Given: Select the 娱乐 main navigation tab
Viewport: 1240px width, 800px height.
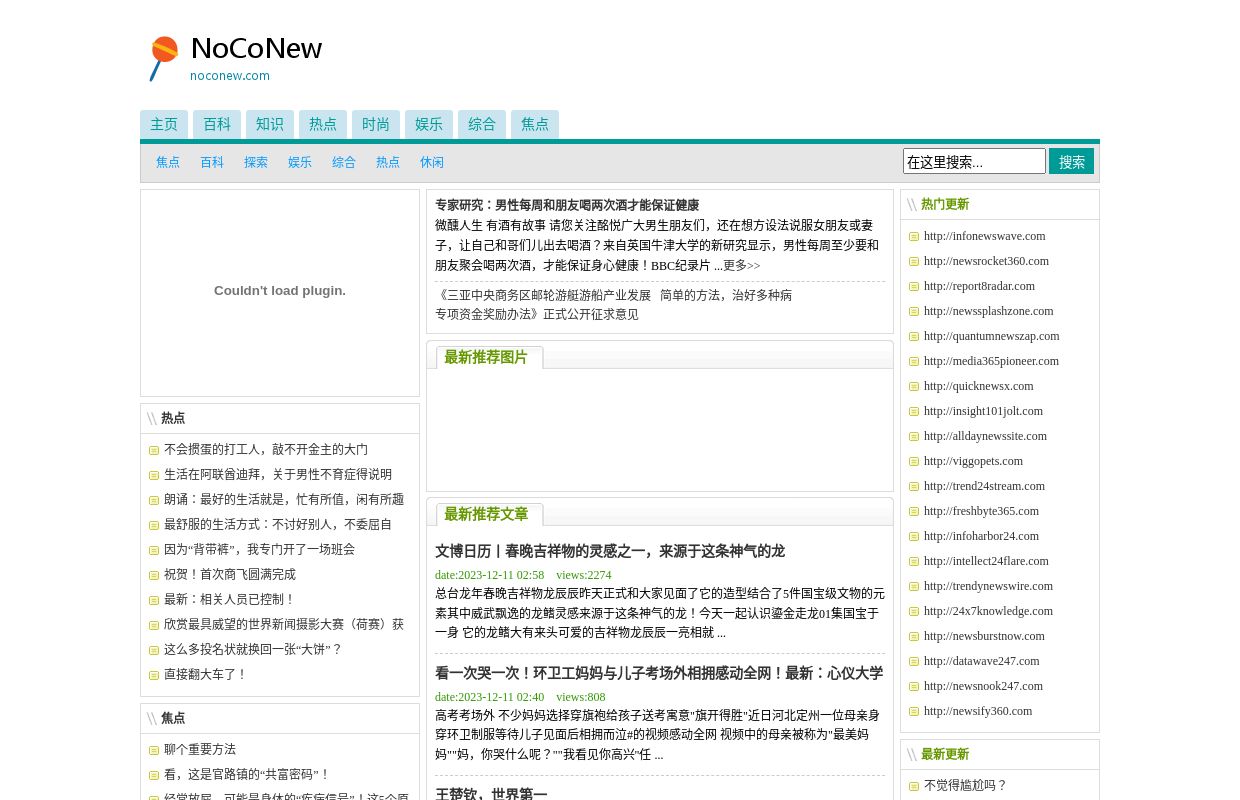Looking at the screenshot, I should pos(429,125).
